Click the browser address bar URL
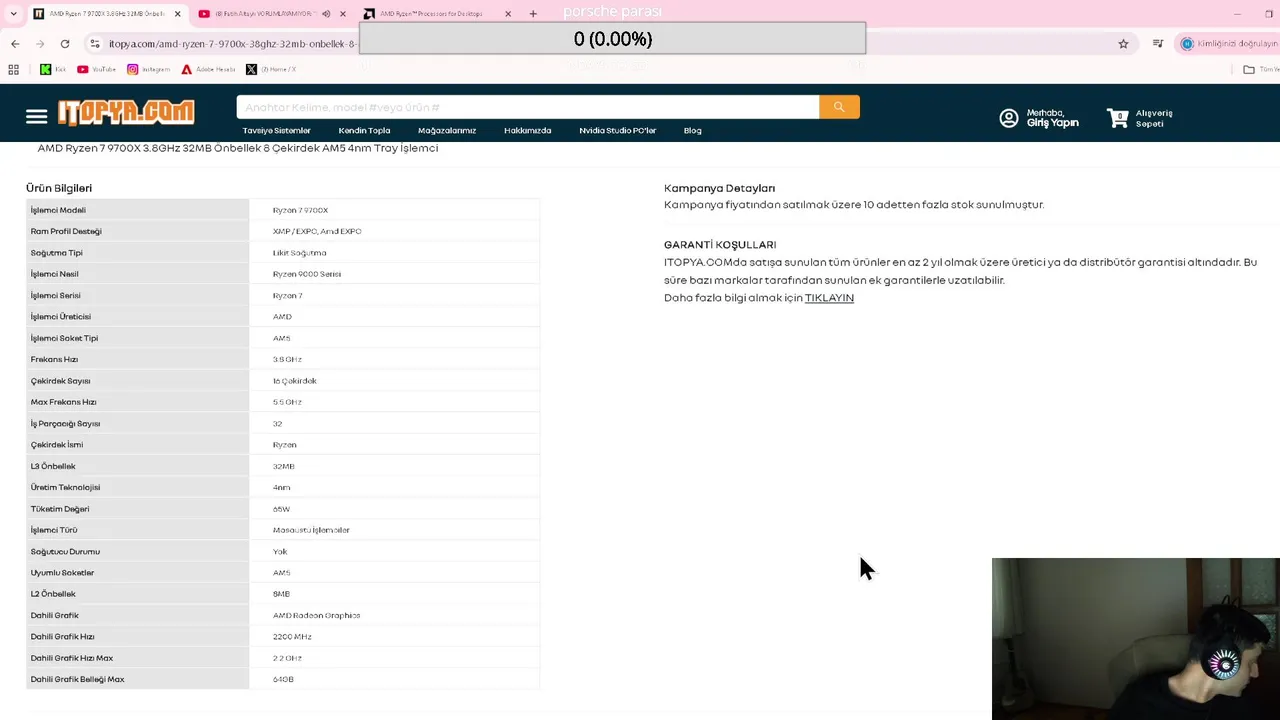Viewport: 1280px width, 720px height. [232, 44]
